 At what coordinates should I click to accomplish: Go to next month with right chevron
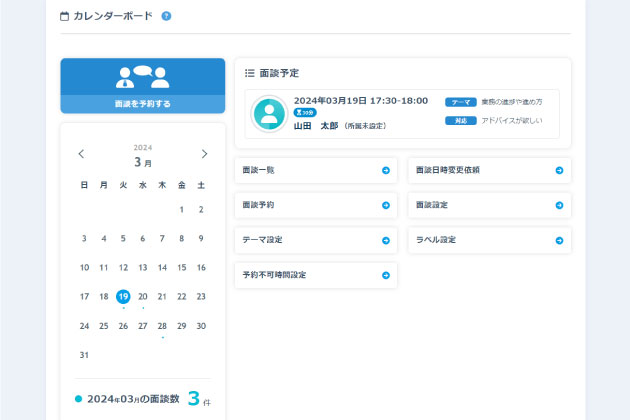(205, 154)
